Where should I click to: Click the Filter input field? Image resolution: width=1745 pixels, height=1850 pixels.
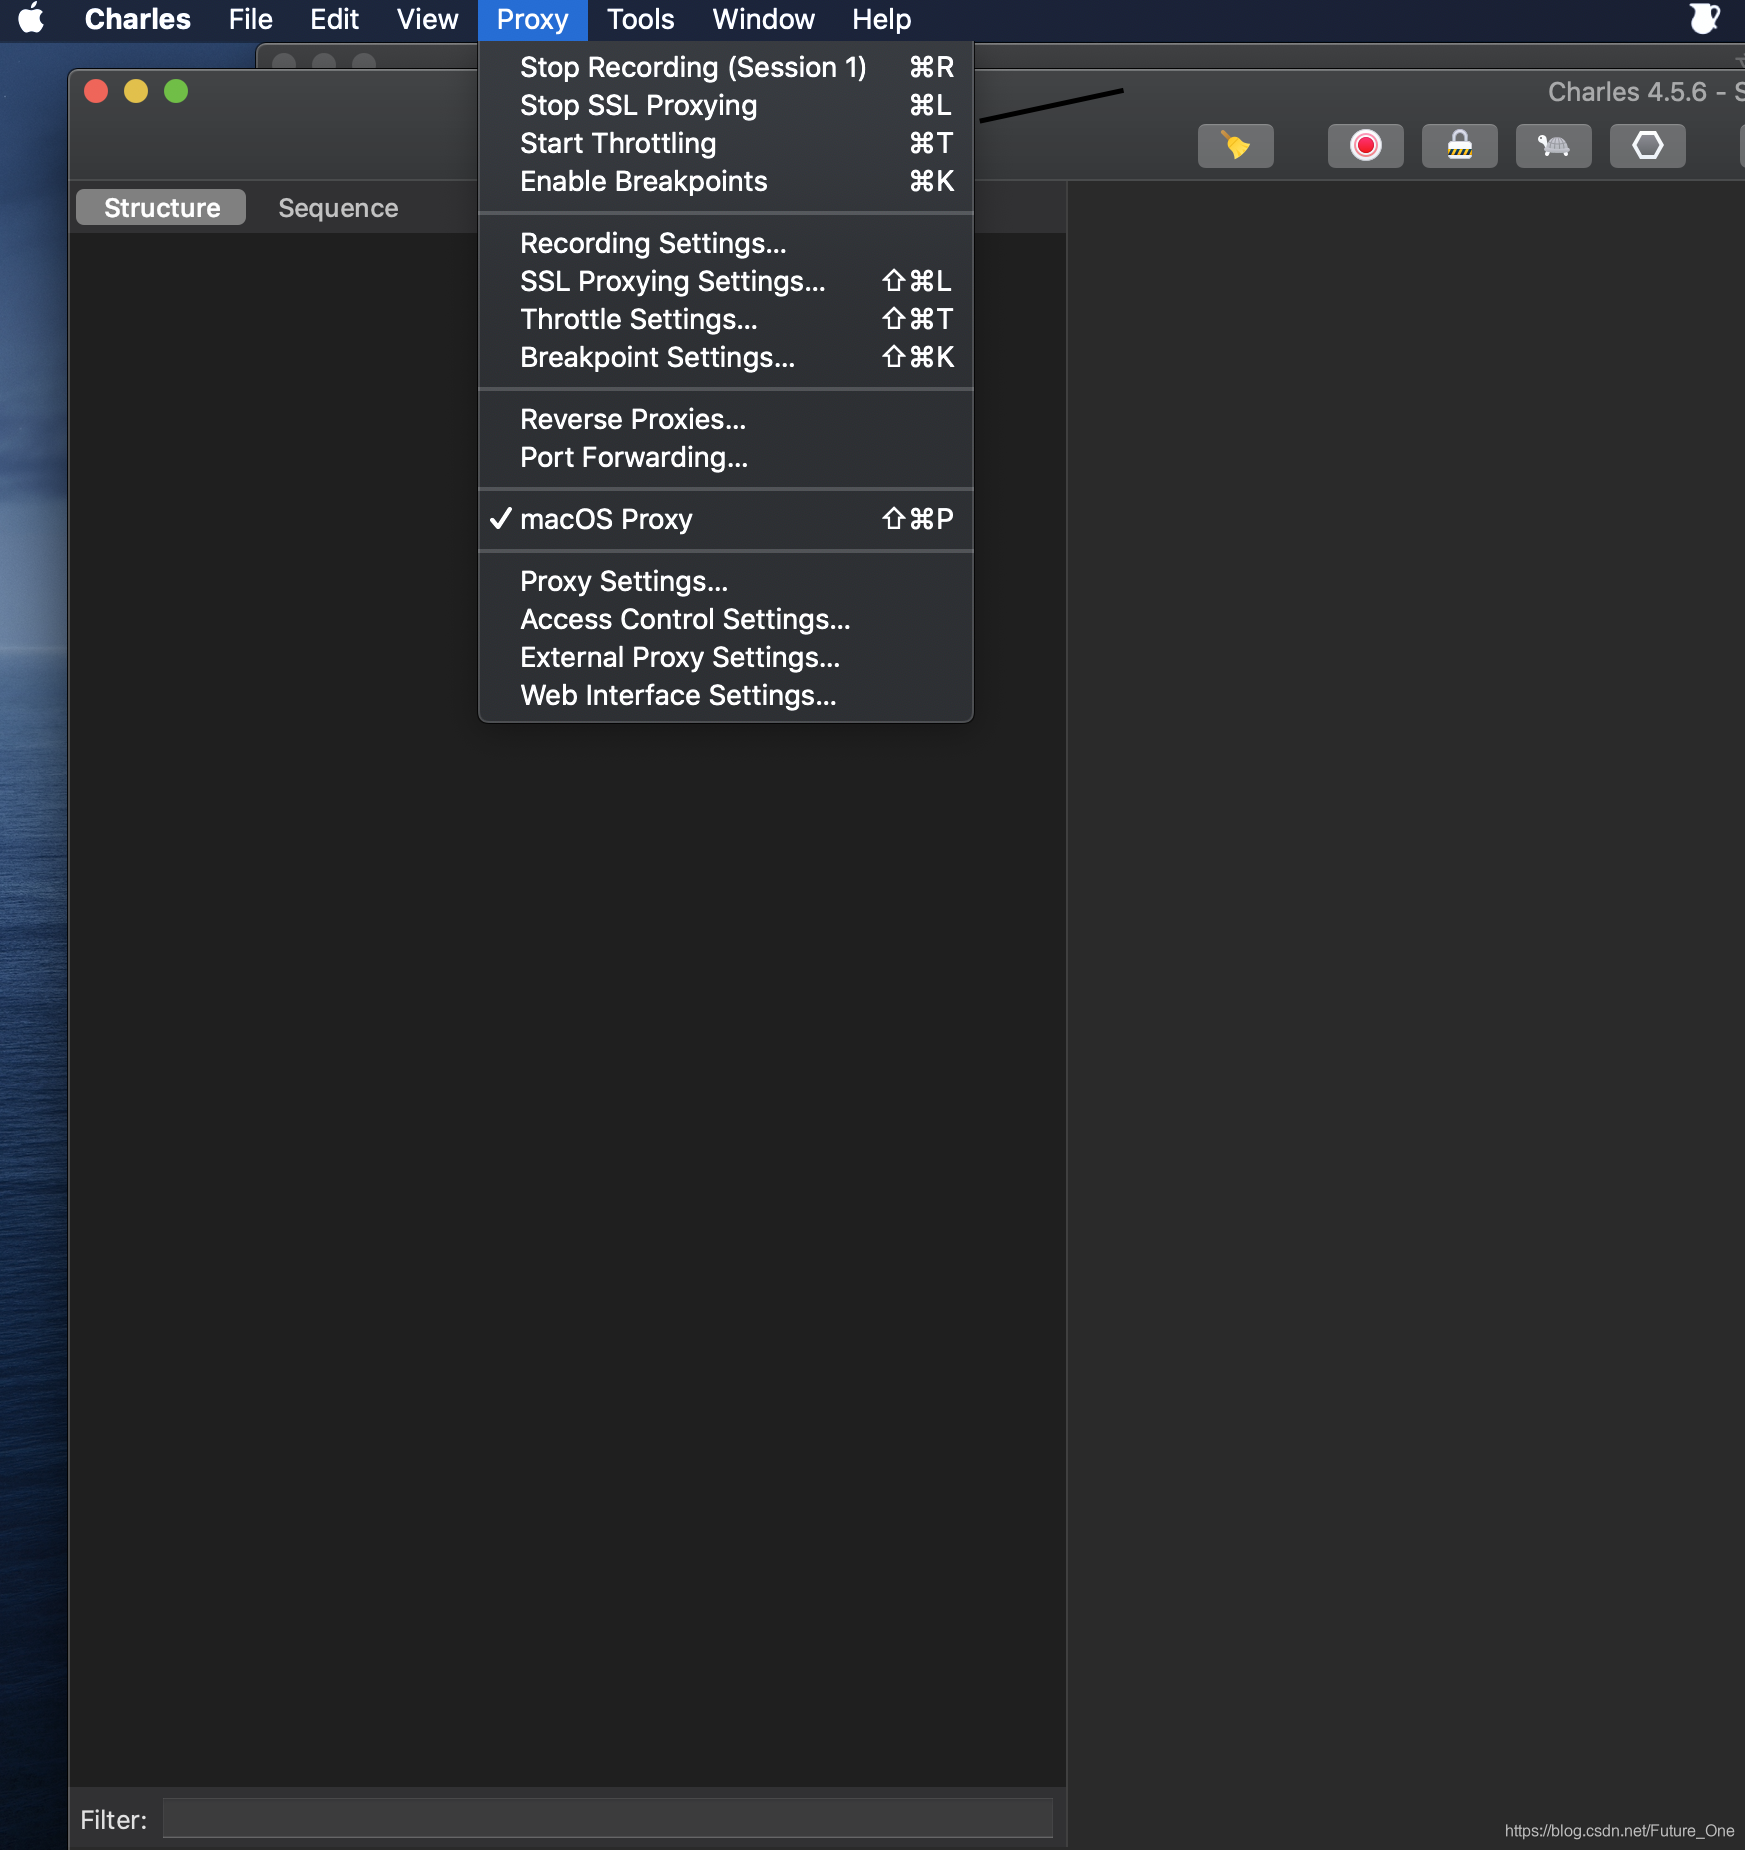point(607,1819)
